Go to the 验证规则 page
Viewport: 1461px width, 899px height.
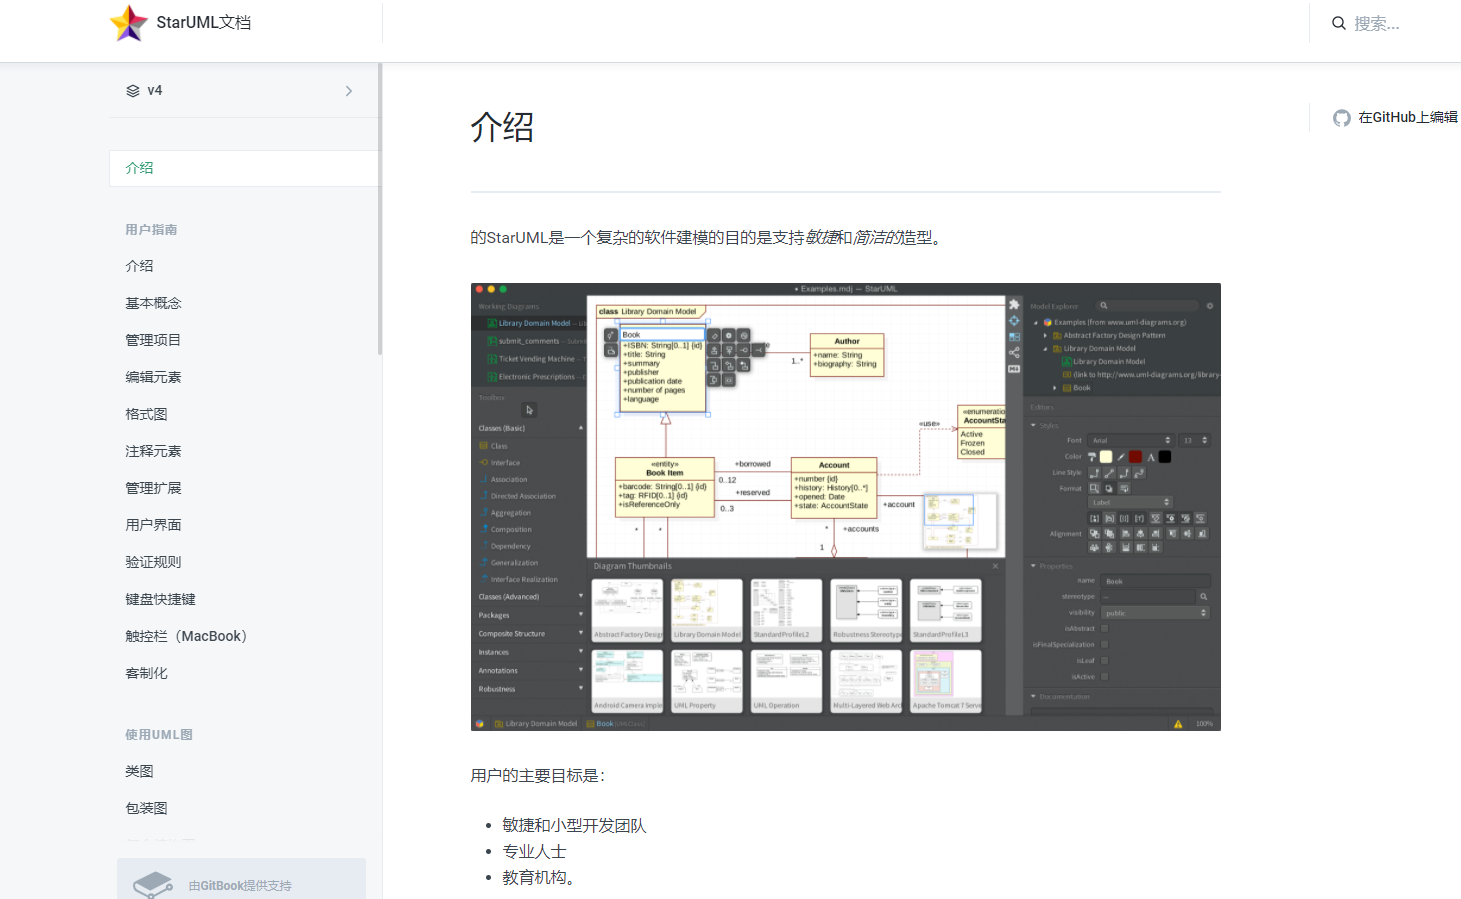153,562
